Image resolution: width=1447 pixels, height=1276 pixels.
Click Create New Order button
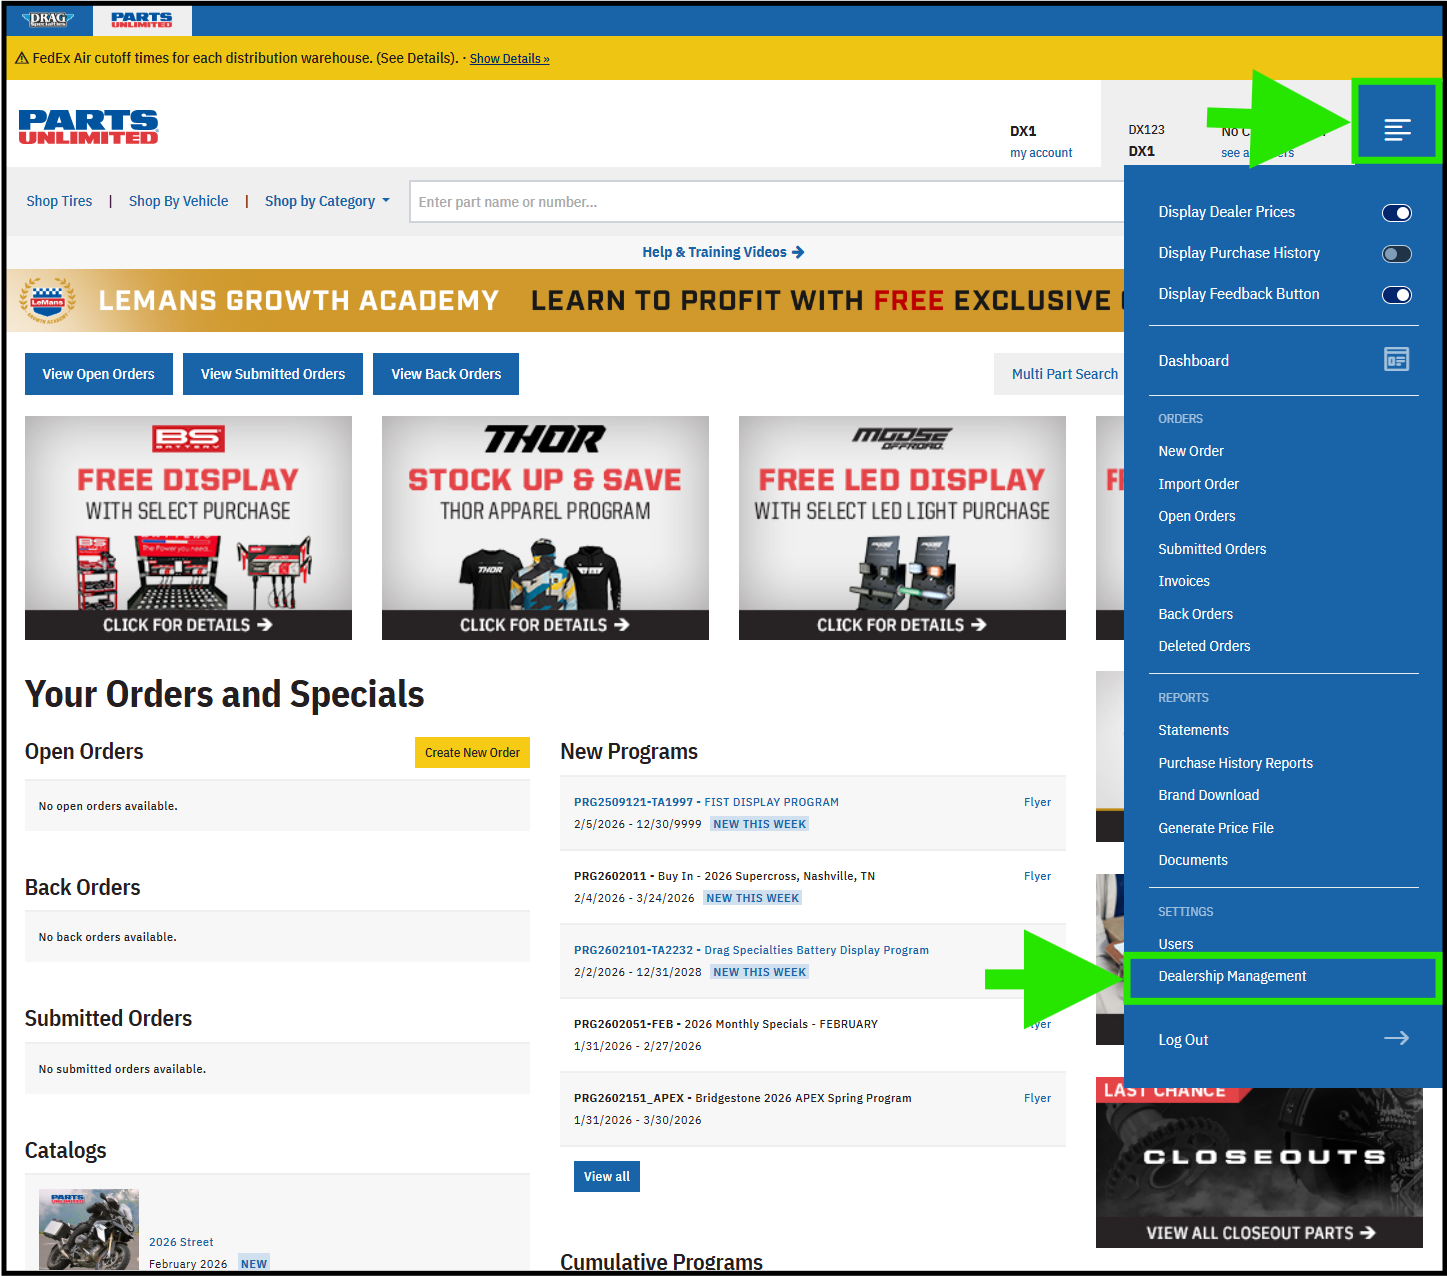point(472,753)
